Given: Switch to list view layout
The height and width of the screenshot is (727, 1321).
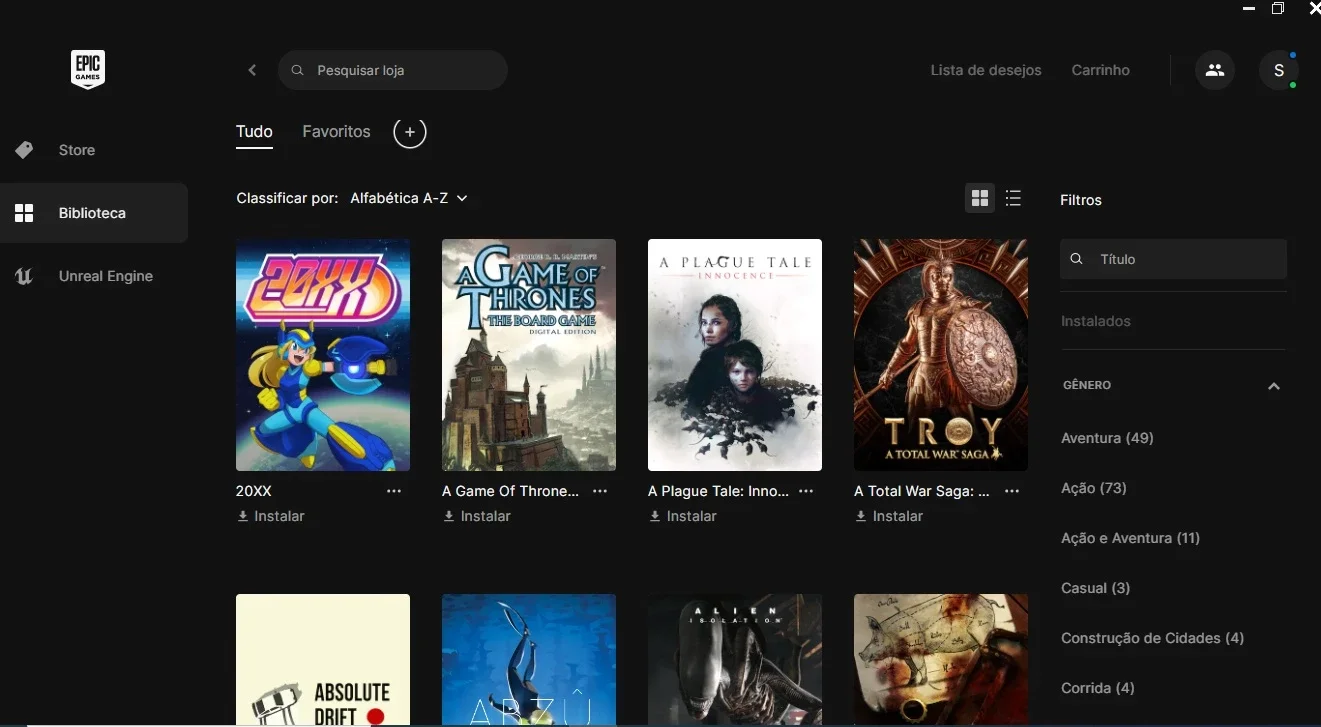Looking at the screenshot, I should [x=1013, y=198].
